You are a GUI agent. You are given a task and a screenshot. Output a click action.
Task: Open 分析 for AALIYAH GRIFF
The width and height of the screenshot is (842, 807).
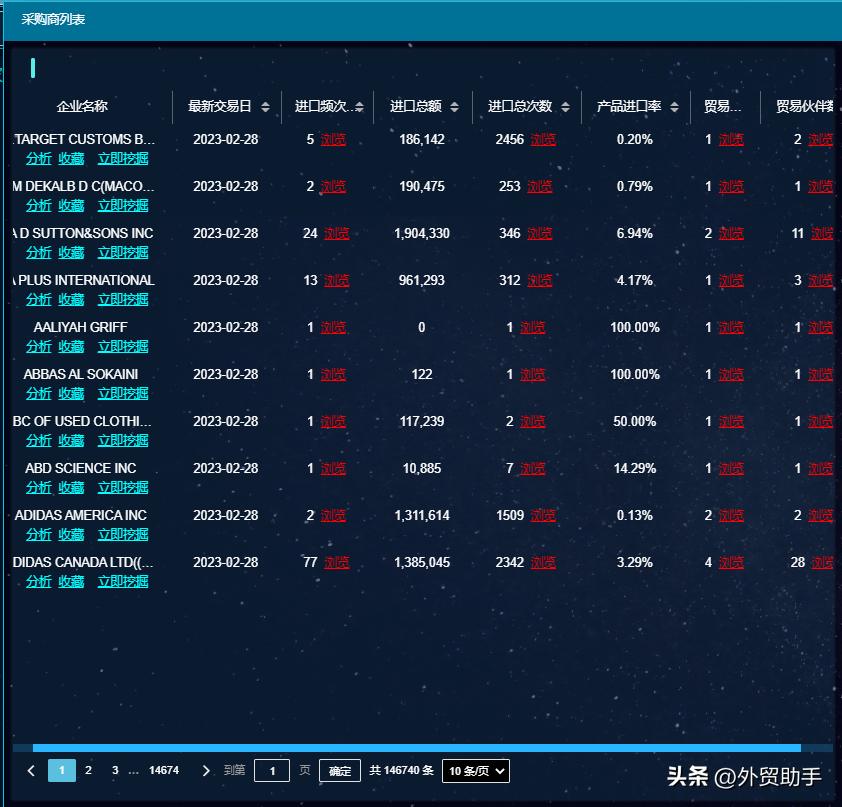coord(39,346)
